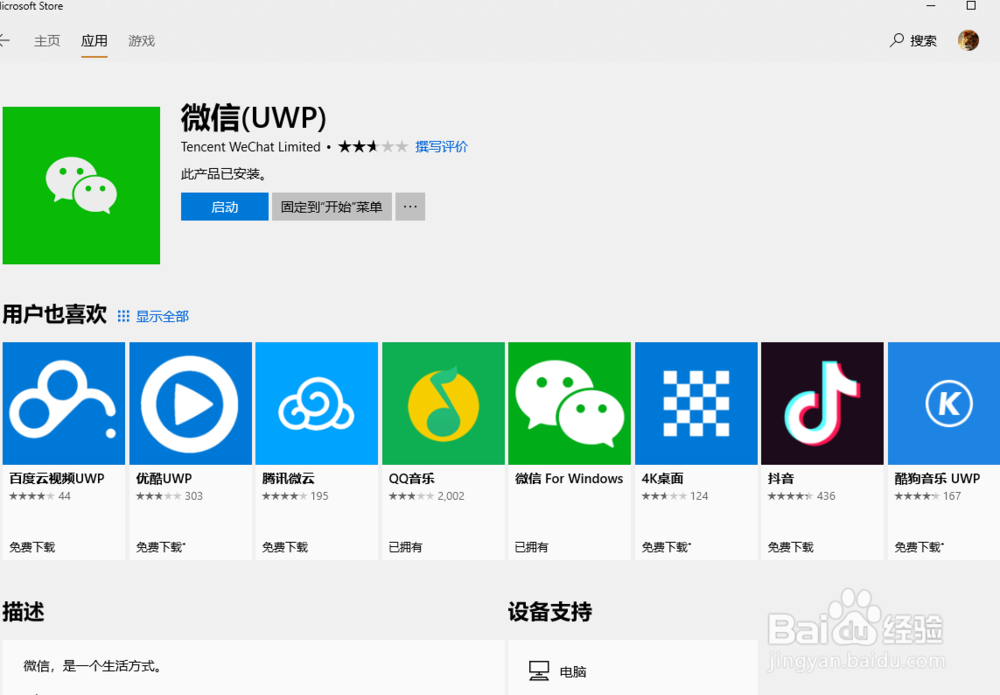Open the 优酷UWP play icon tile

[x=191, y=403]
